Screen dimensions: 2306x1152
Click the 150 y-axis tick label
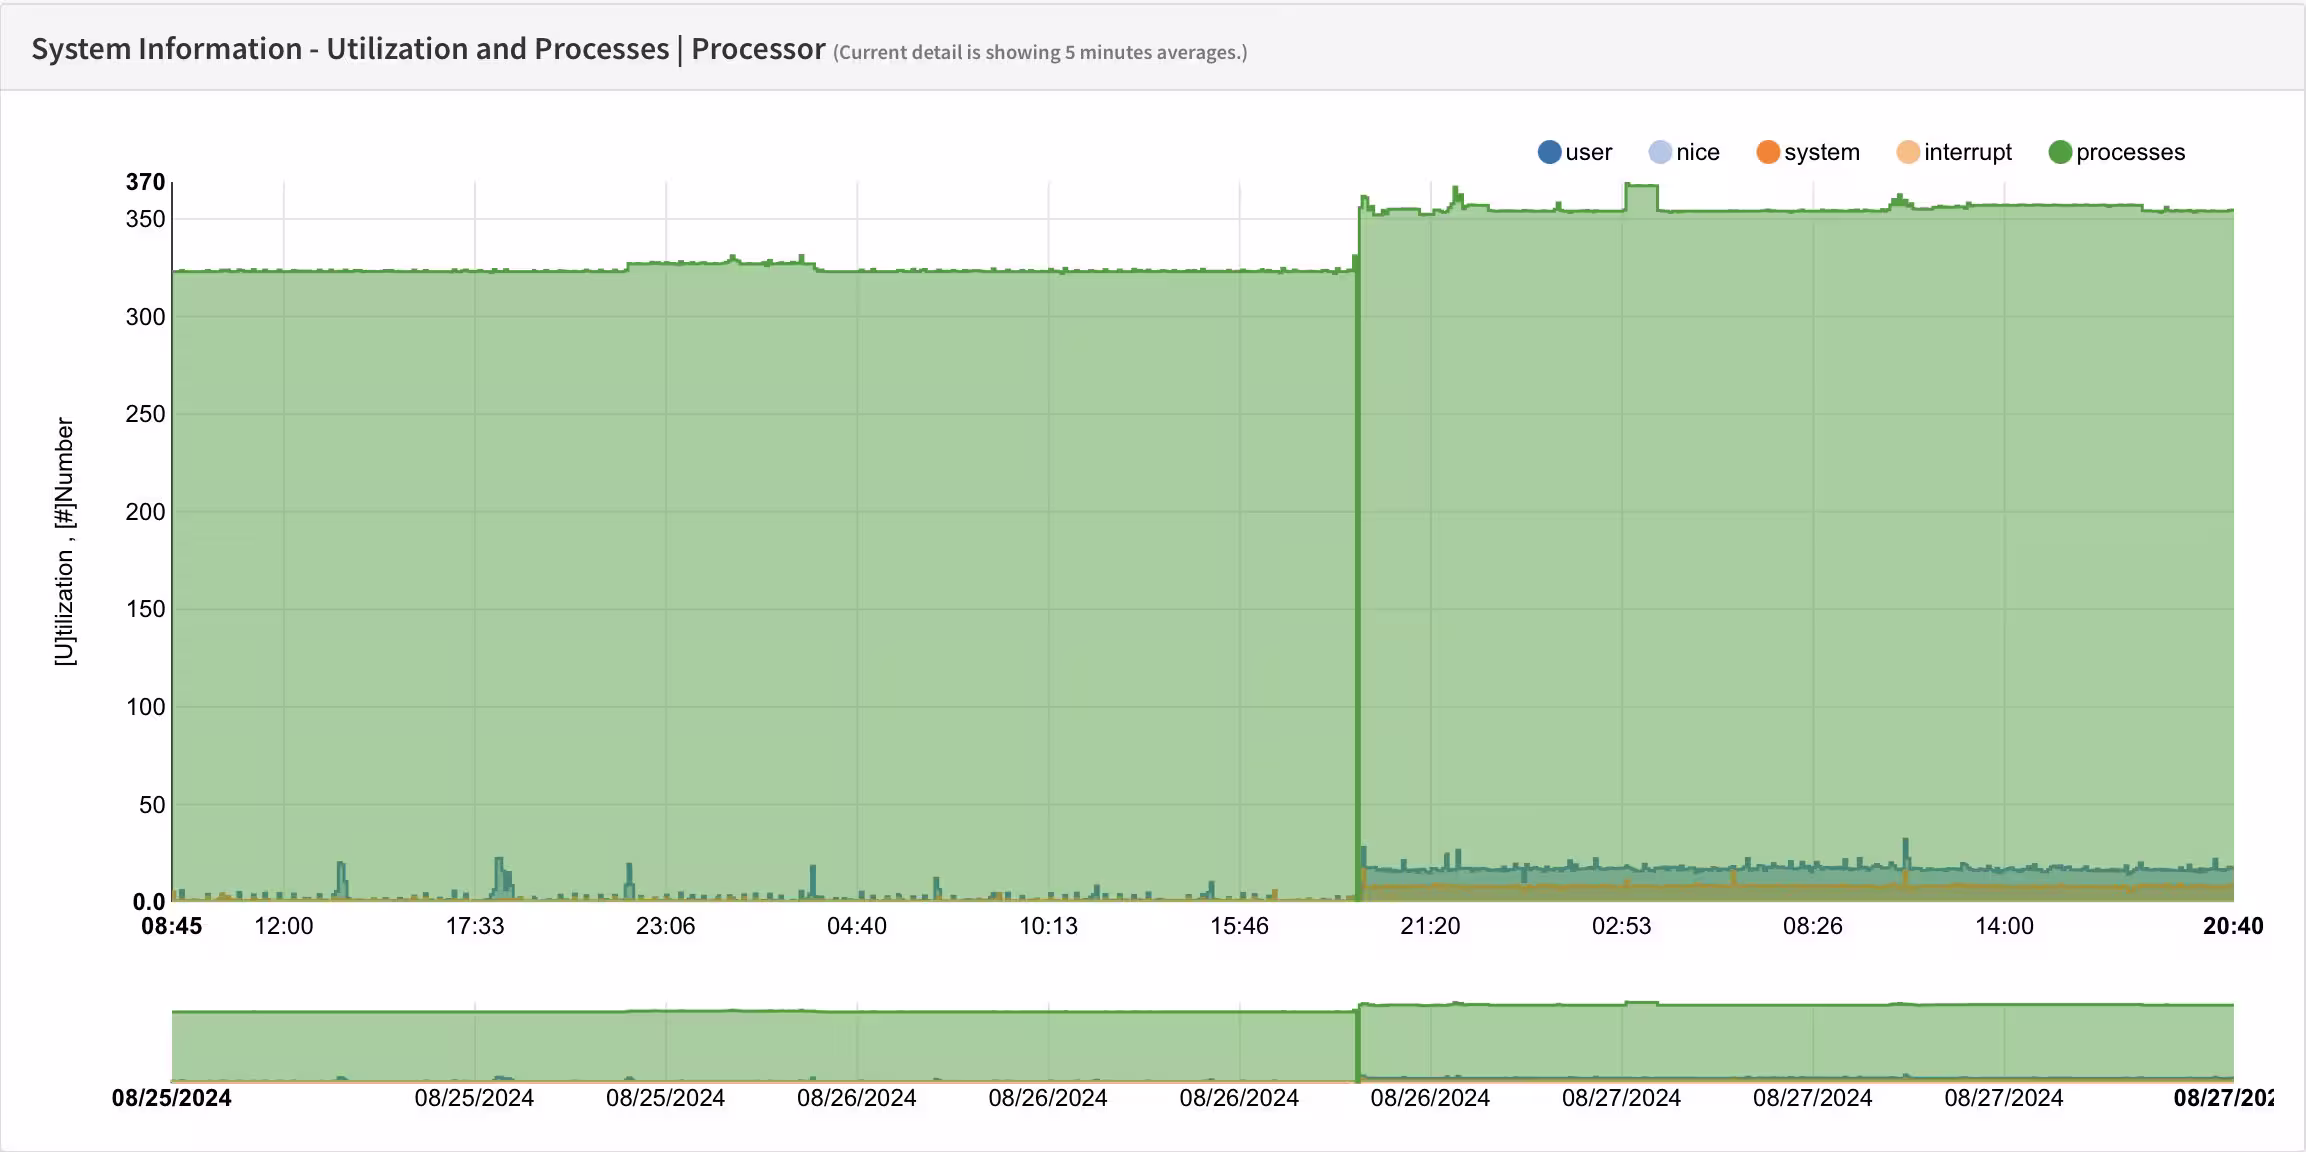(x=145, y=609)
